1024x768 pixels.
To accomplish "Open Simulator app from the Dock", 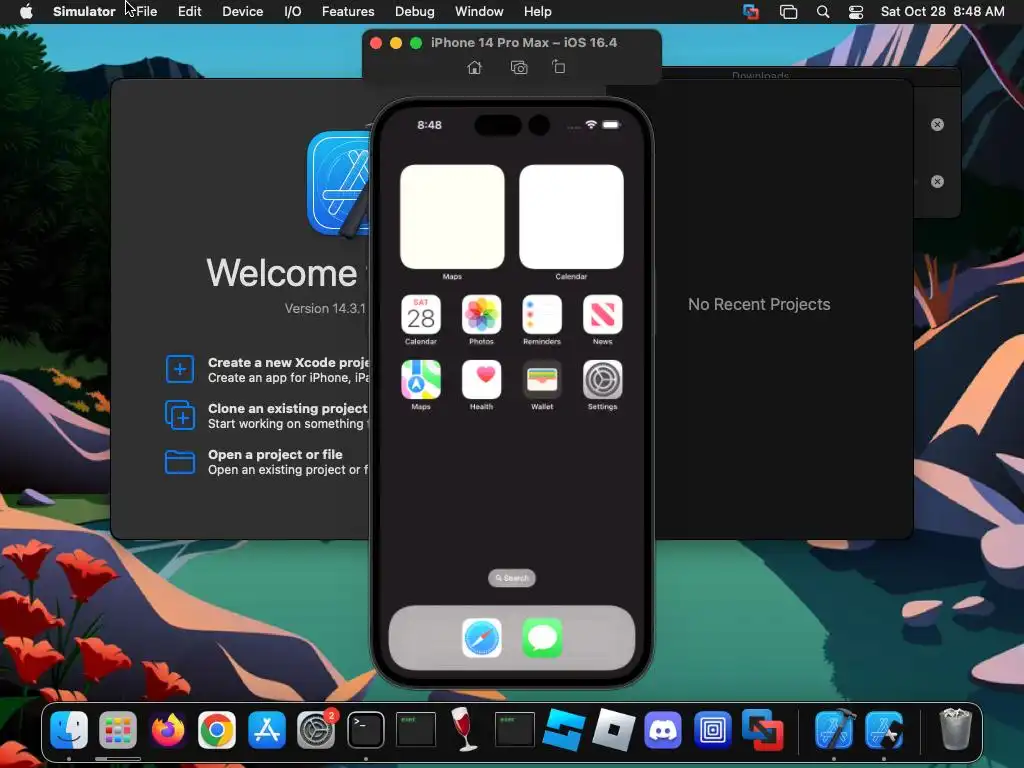I will click(884, 729).
